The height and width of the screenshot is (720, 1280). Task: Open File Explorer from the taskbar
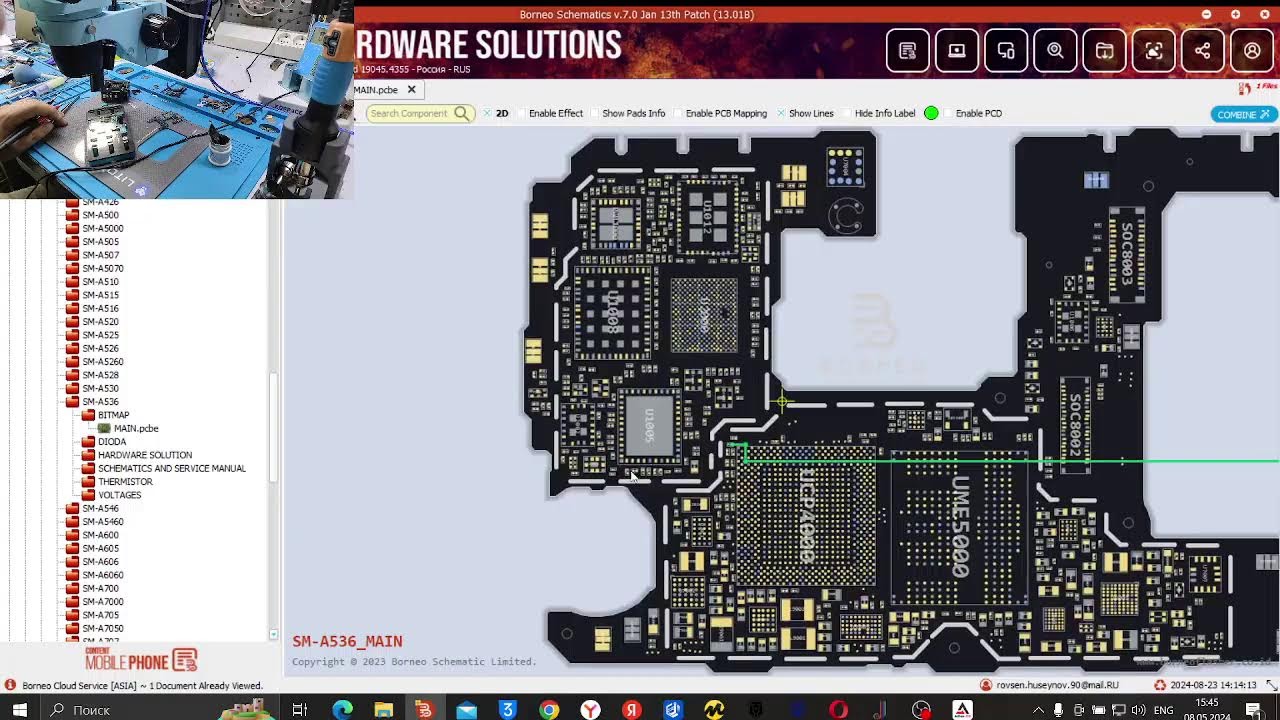pos(383,710)
